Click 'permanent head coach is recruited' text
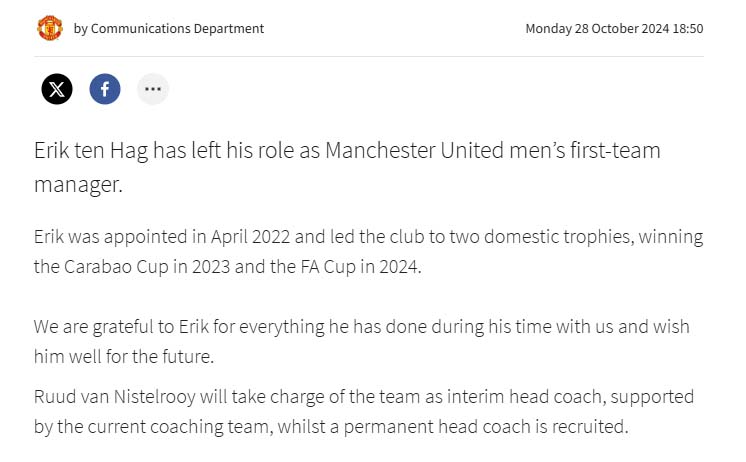This screenshot has width=746, height=462. coord(486,427)
